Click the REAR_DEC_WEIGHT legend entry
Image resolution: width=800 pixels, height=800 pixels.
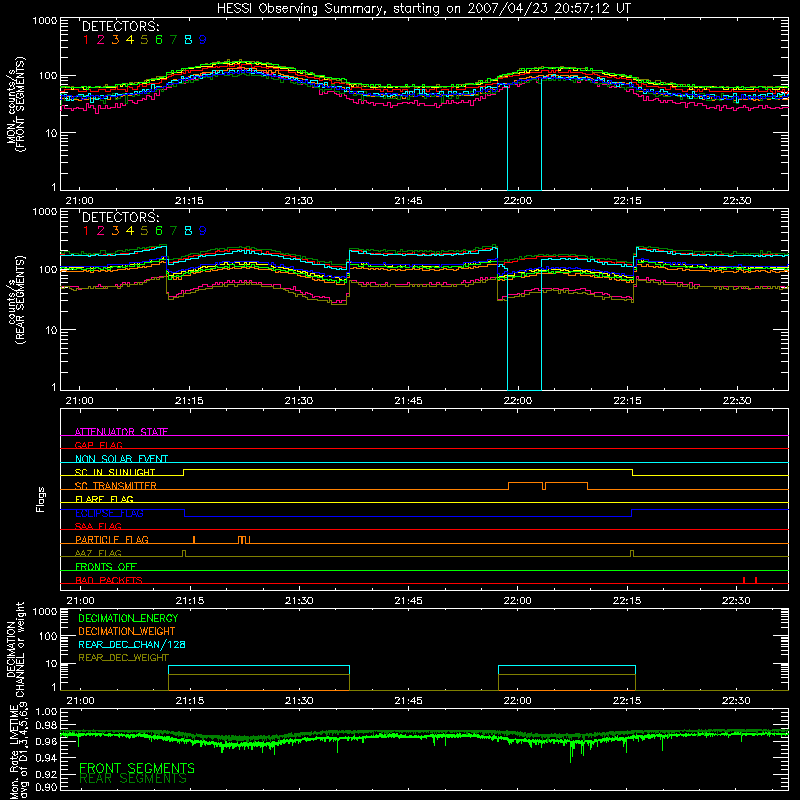(x=123, y=658)
